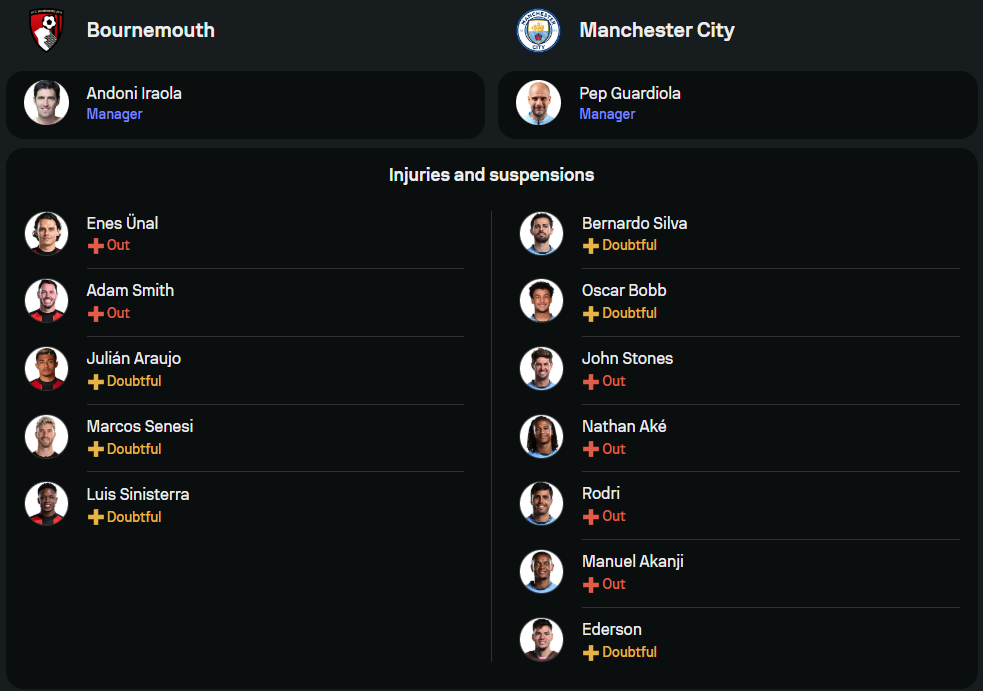Screen dimensions: 983x691
Task: Open John Stones injury entry
Action: (x=740, y=370)
